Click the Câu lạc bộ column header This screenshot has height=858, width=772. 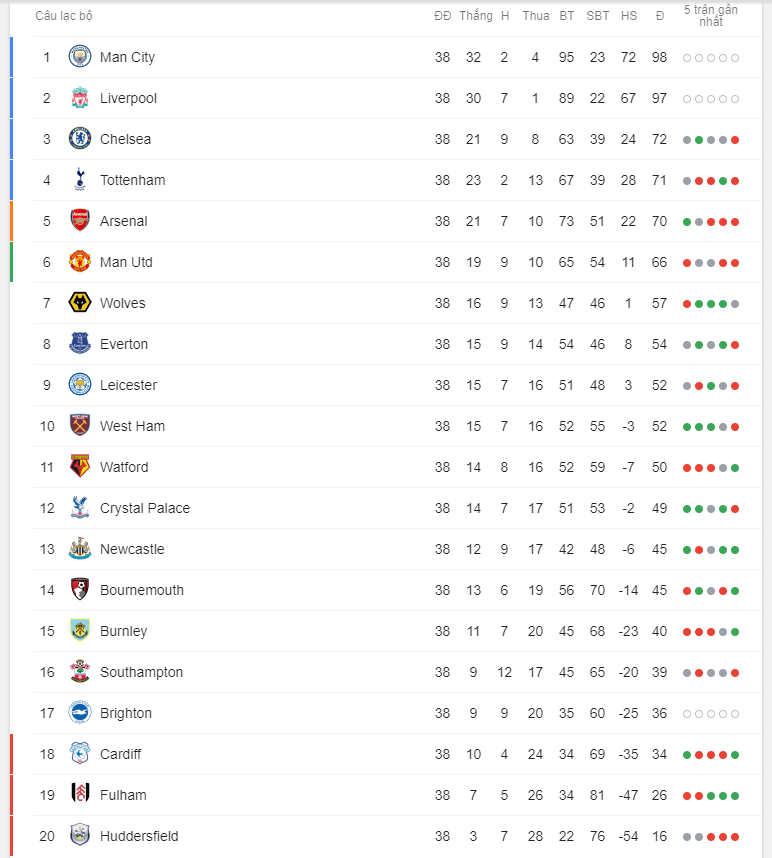pos(64,16)
